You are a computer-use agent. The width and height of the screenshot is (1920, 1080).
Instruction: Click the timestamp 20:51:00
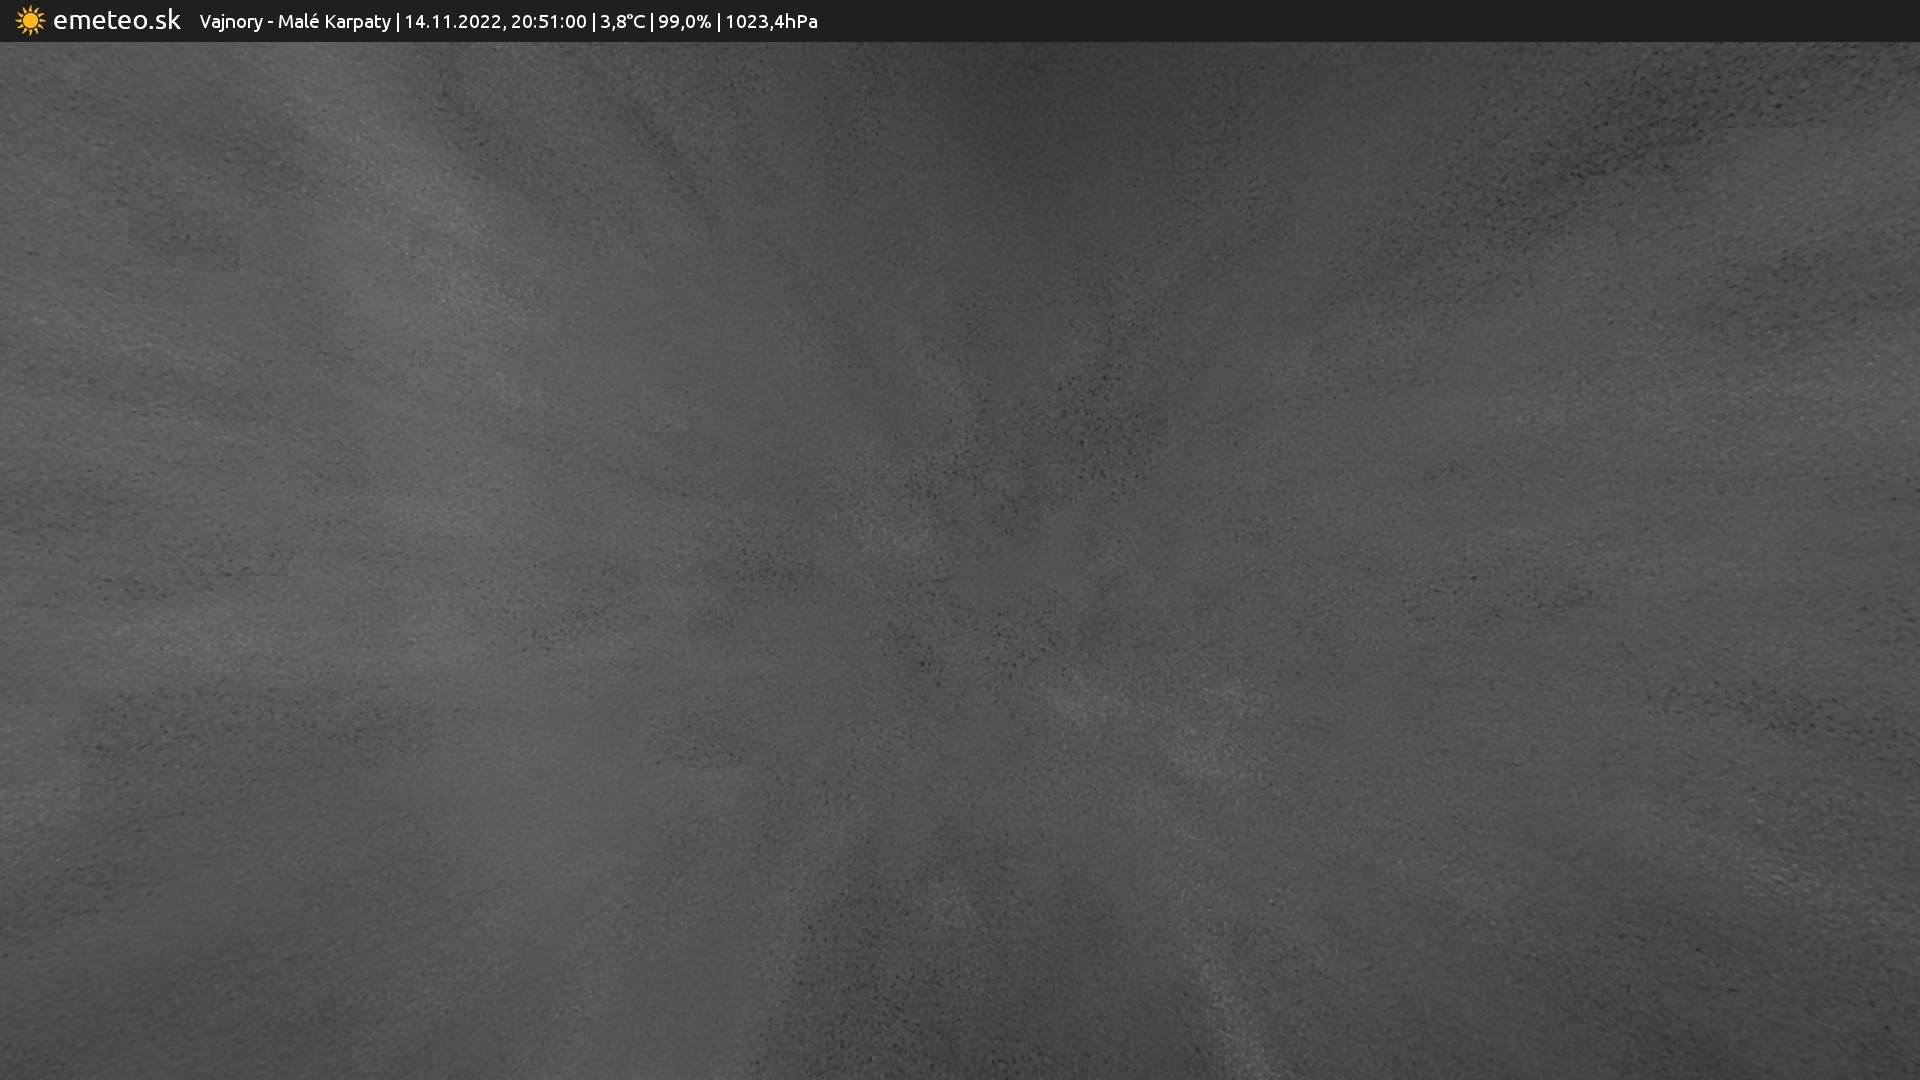548,22
